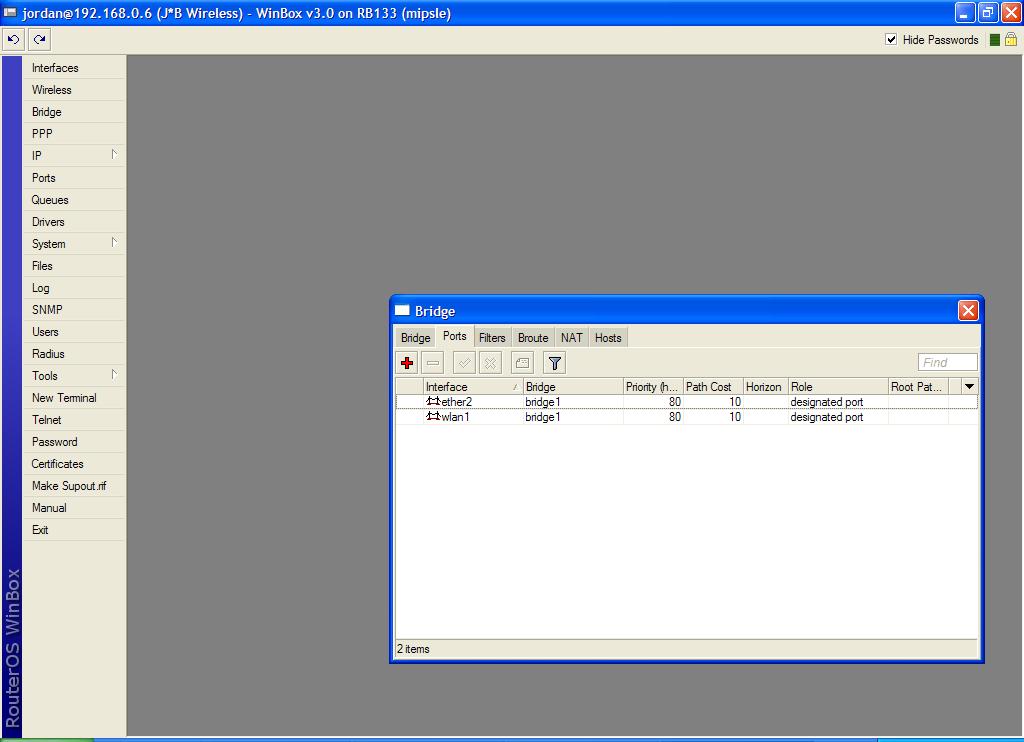Sort by the Path Cost column header
This screenshot has height=742, width=1024.
coord(713,387)
